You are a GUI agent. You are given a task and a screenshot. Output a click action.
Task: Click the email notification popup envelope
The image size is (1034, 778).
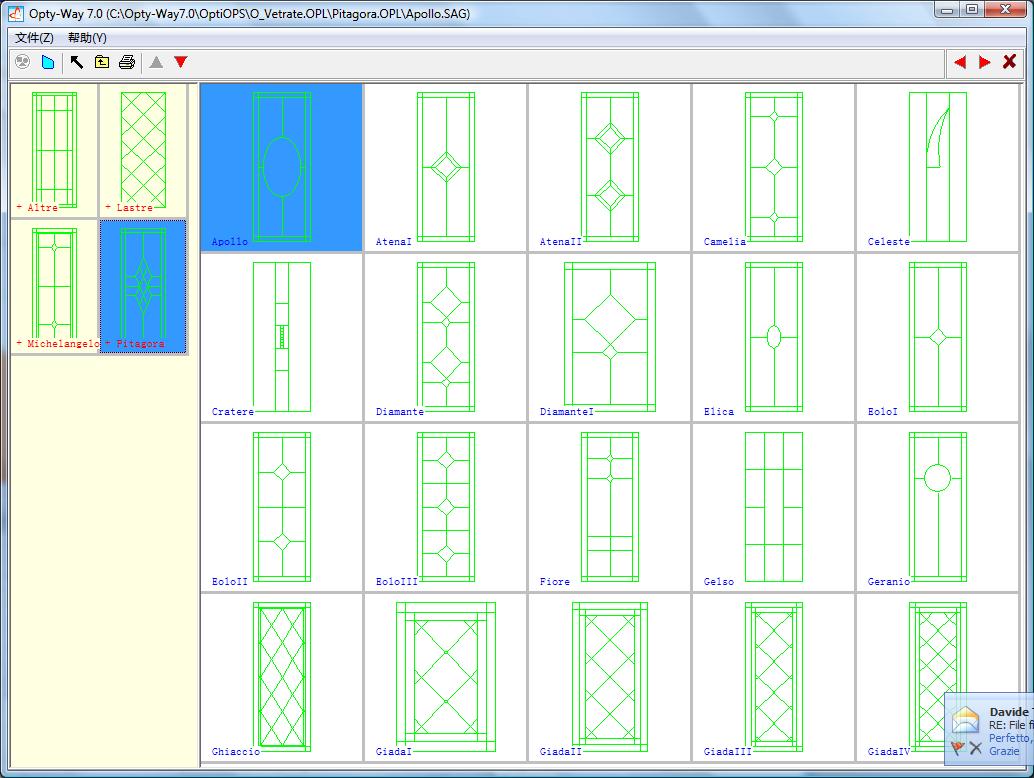click(966, 719)
